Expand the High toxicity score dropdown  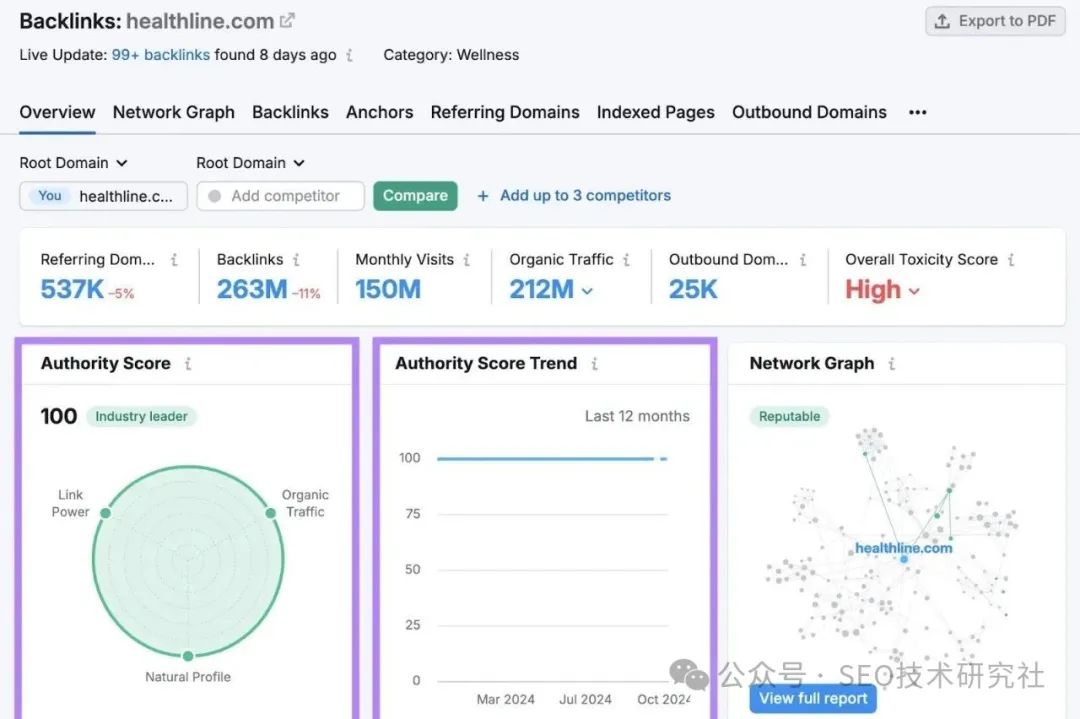point(882,290)
